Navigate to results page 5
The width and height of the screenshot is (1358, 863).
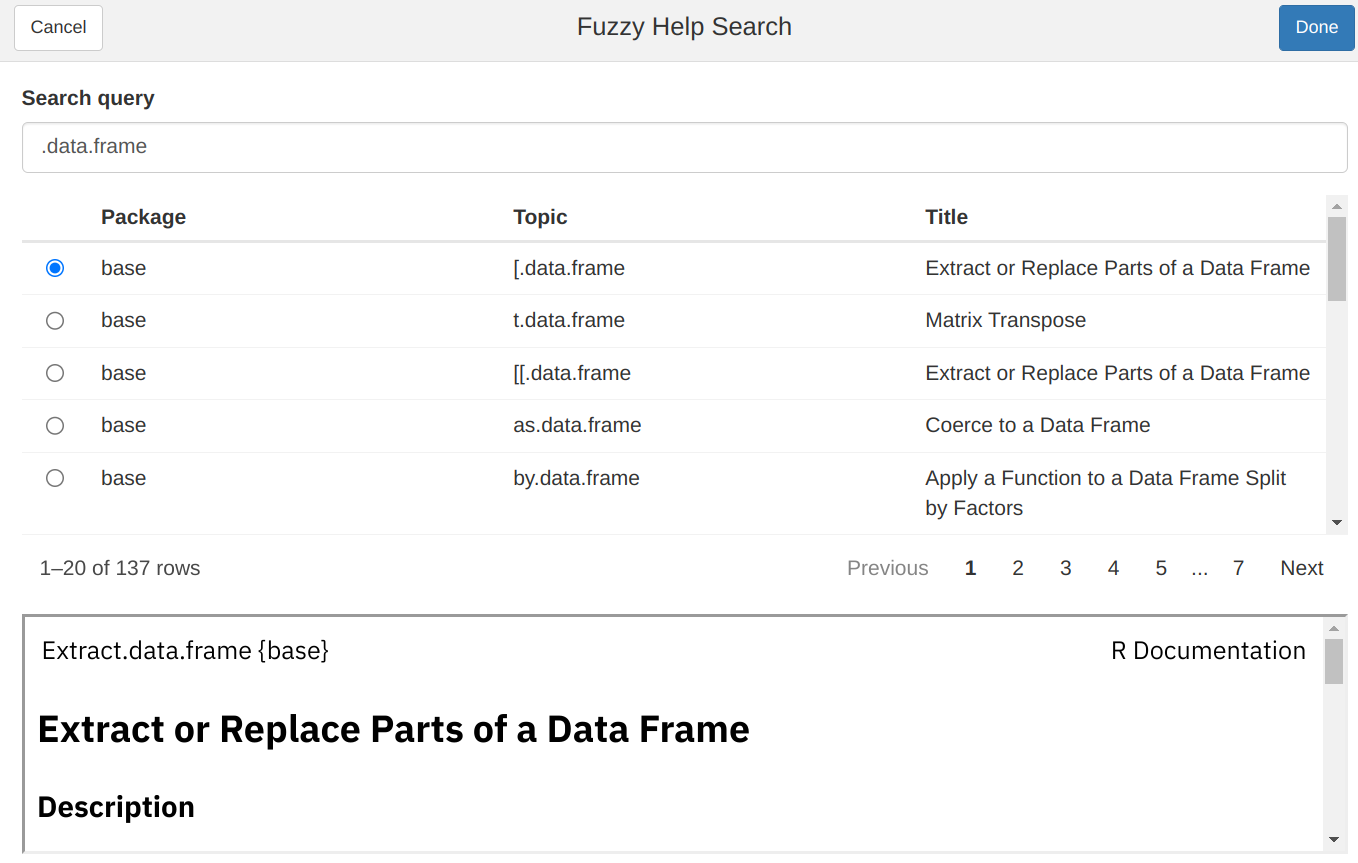pos(1161,568)
